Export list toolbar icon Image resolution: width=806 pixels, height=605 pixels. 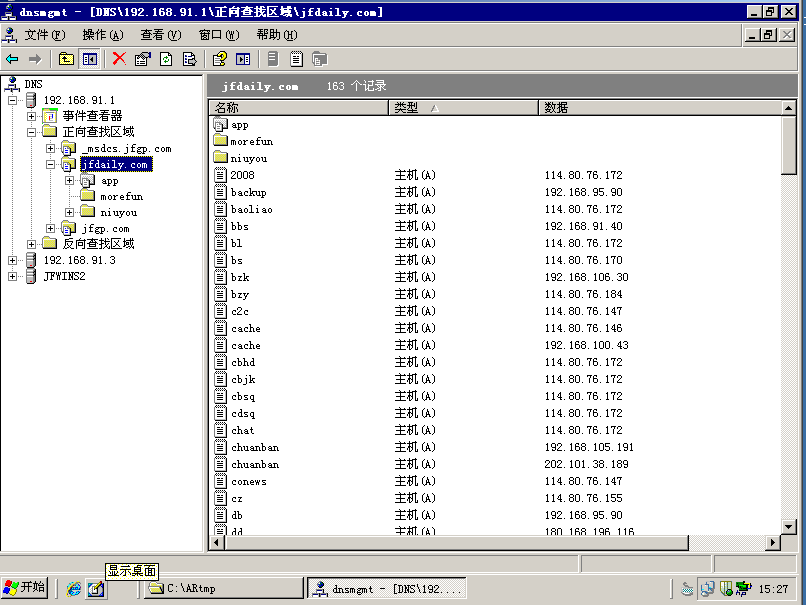coord(189,59)
